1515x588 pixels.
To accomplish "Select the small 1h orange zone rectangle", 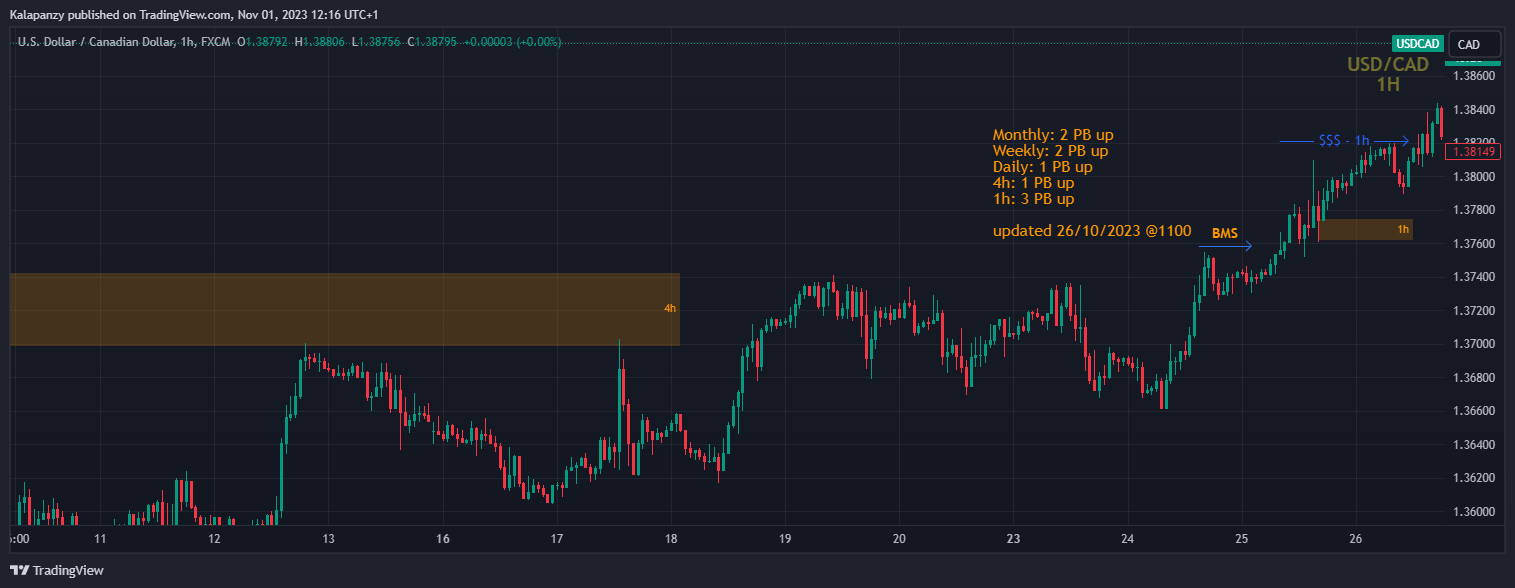I will [x=1366, y=229].
